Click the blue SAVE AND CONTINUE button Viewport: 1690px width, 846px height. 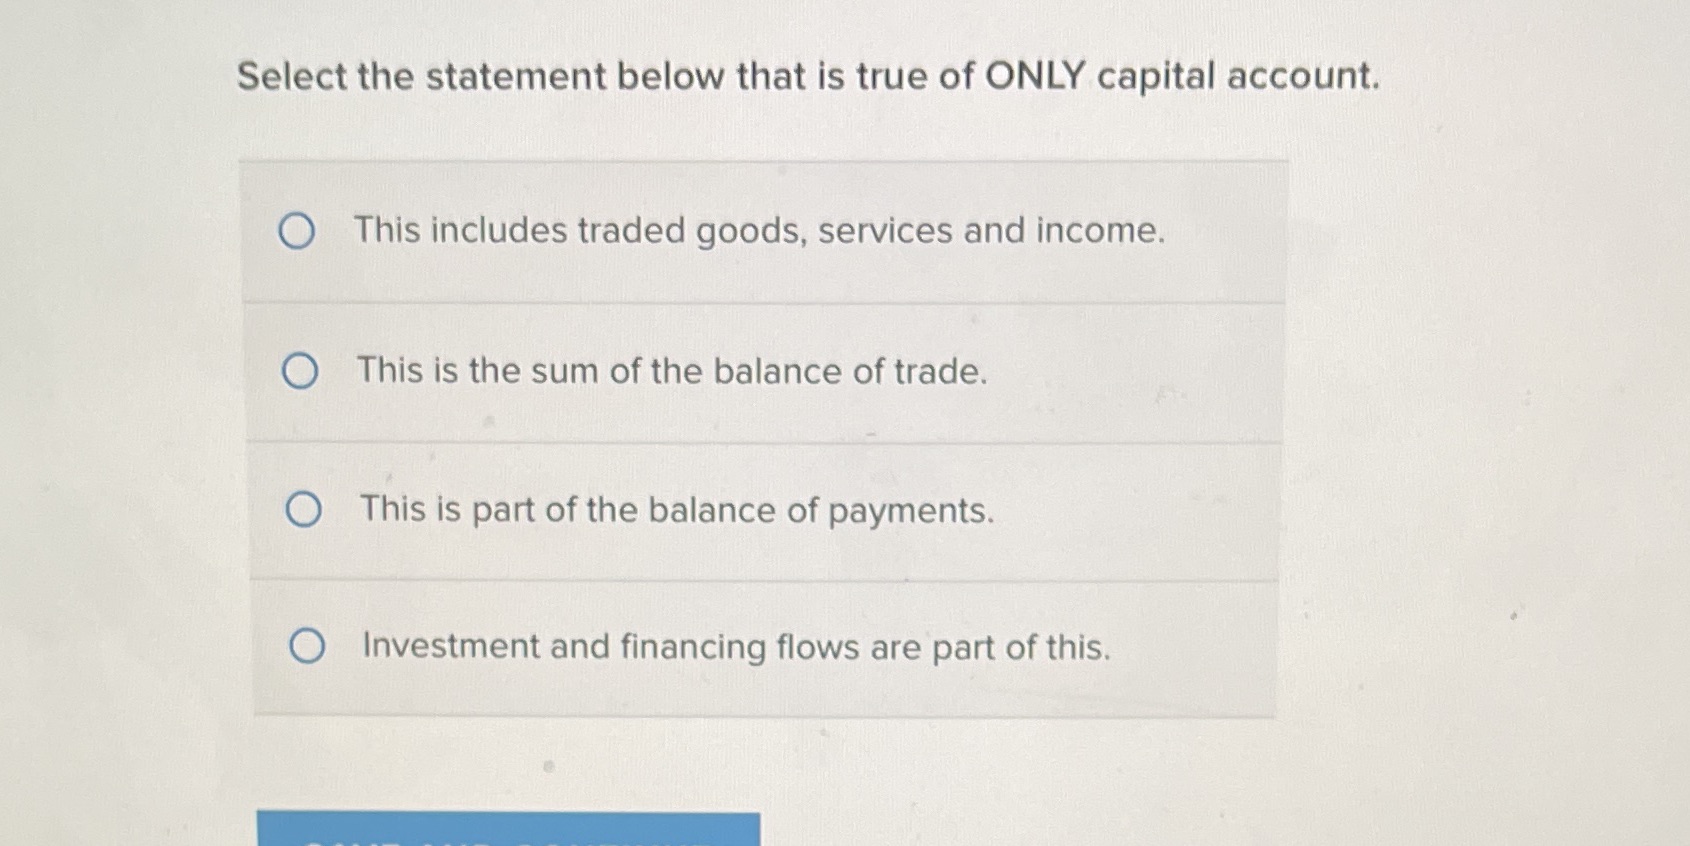click(508, 835)
